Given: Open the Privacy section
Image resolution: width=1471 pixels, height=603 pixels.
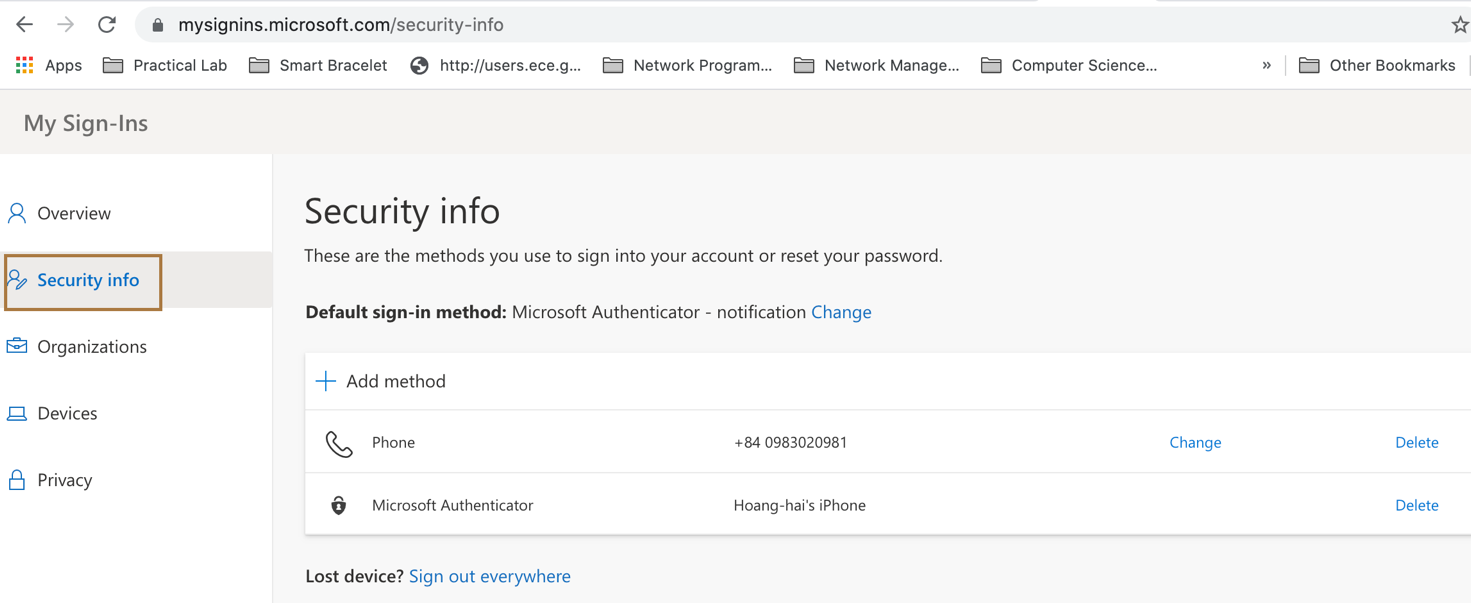Looking at the screenshot, I should tap(64, 480).
